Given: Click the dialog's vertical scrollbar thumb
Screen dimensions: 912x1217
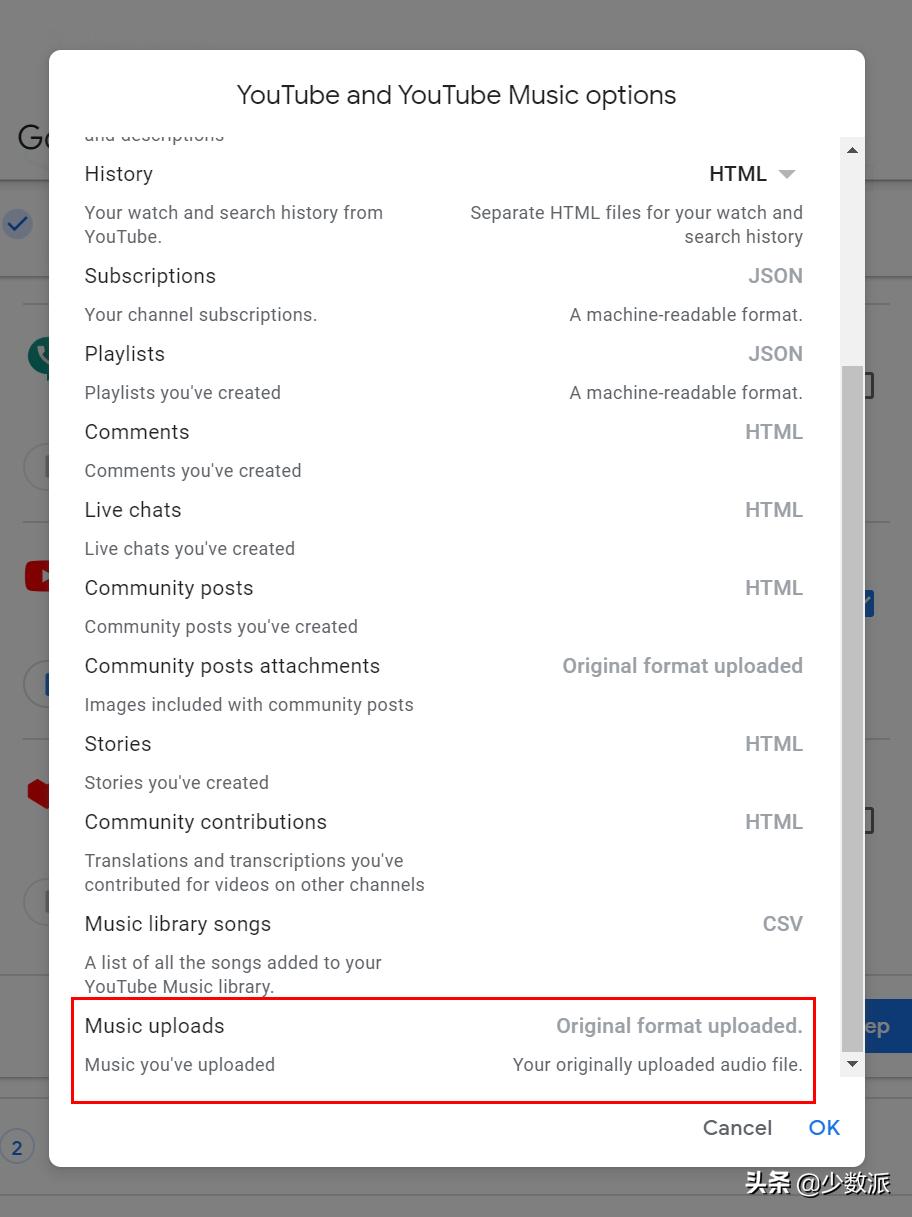Looking at the screenshot, I should tap(852, 700).
